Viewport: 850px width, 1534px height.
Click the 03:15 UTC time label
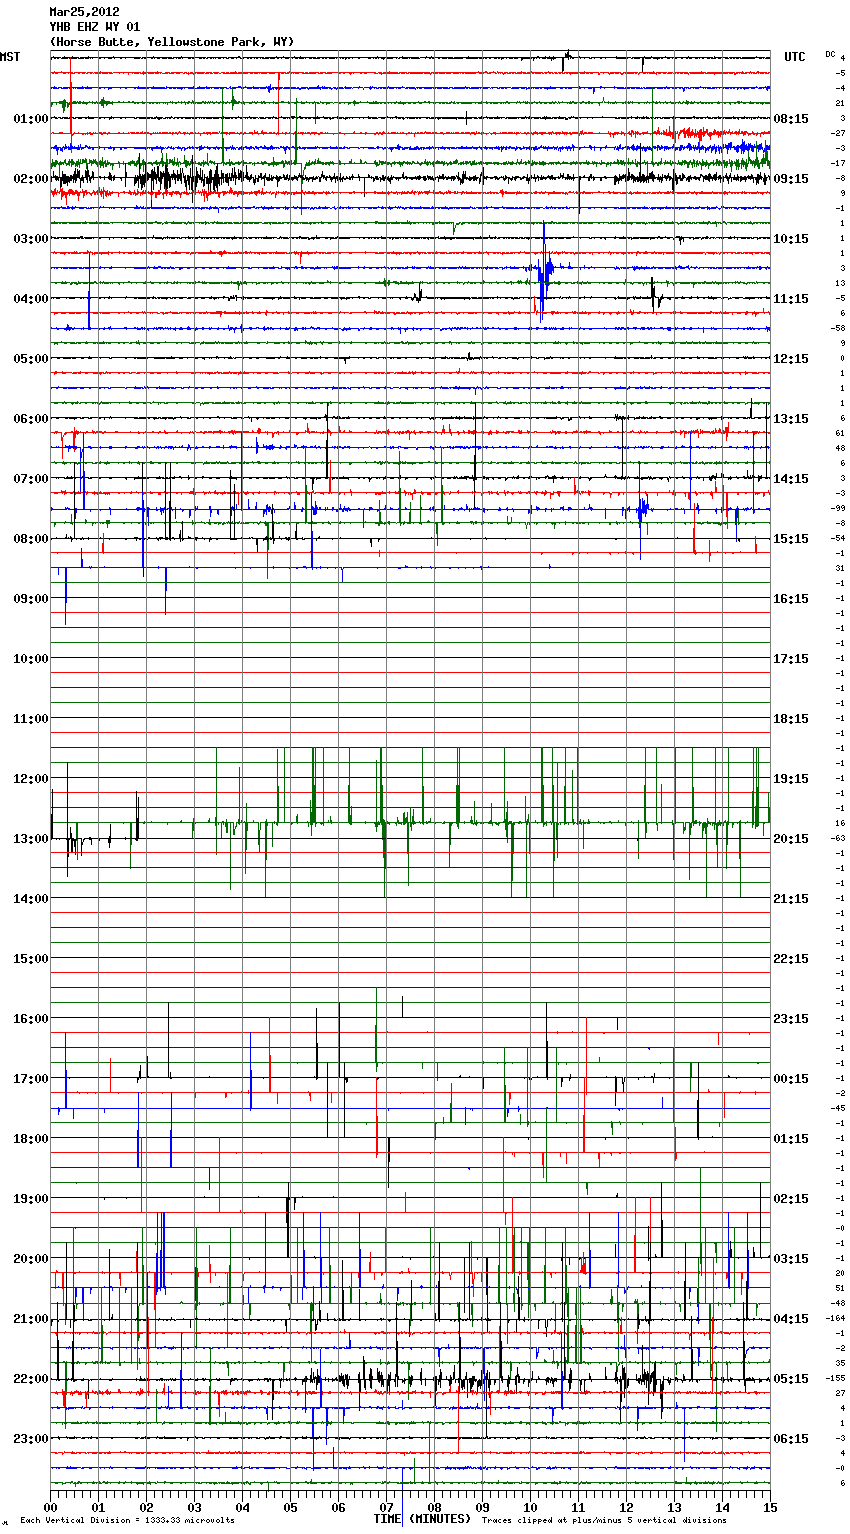coord(791,1258)
